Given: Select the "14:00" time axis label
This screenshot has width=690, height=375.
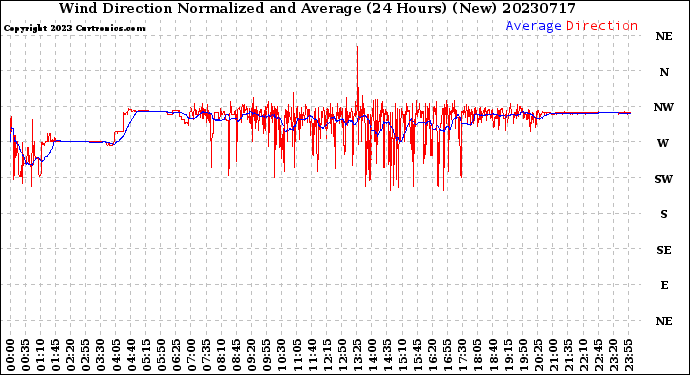Looking at the screenshot, I should click(372, 355).
